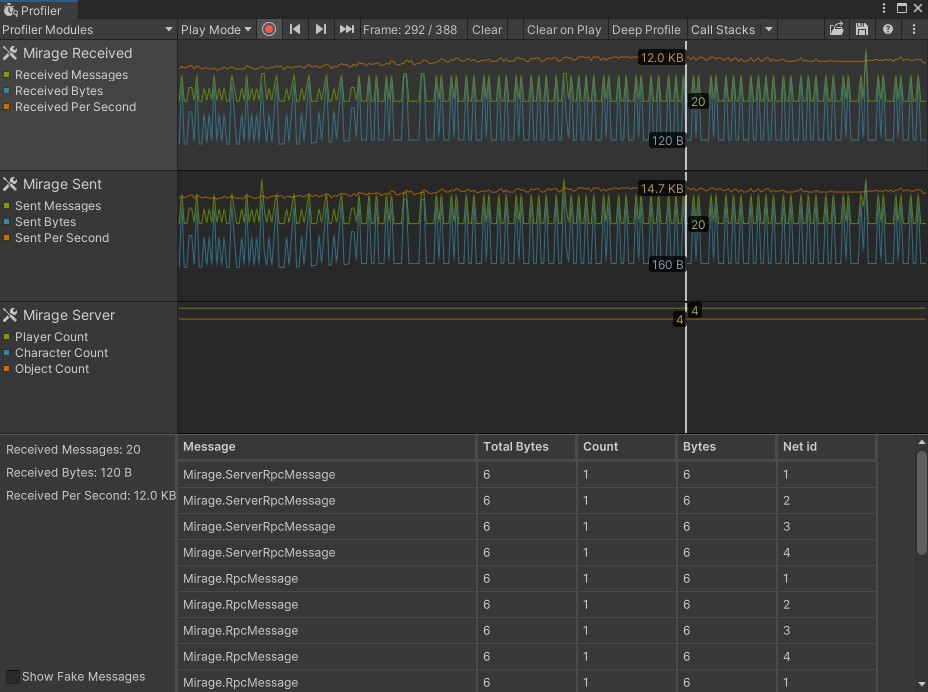
Task: Step to the next frame
Action: 321,30
